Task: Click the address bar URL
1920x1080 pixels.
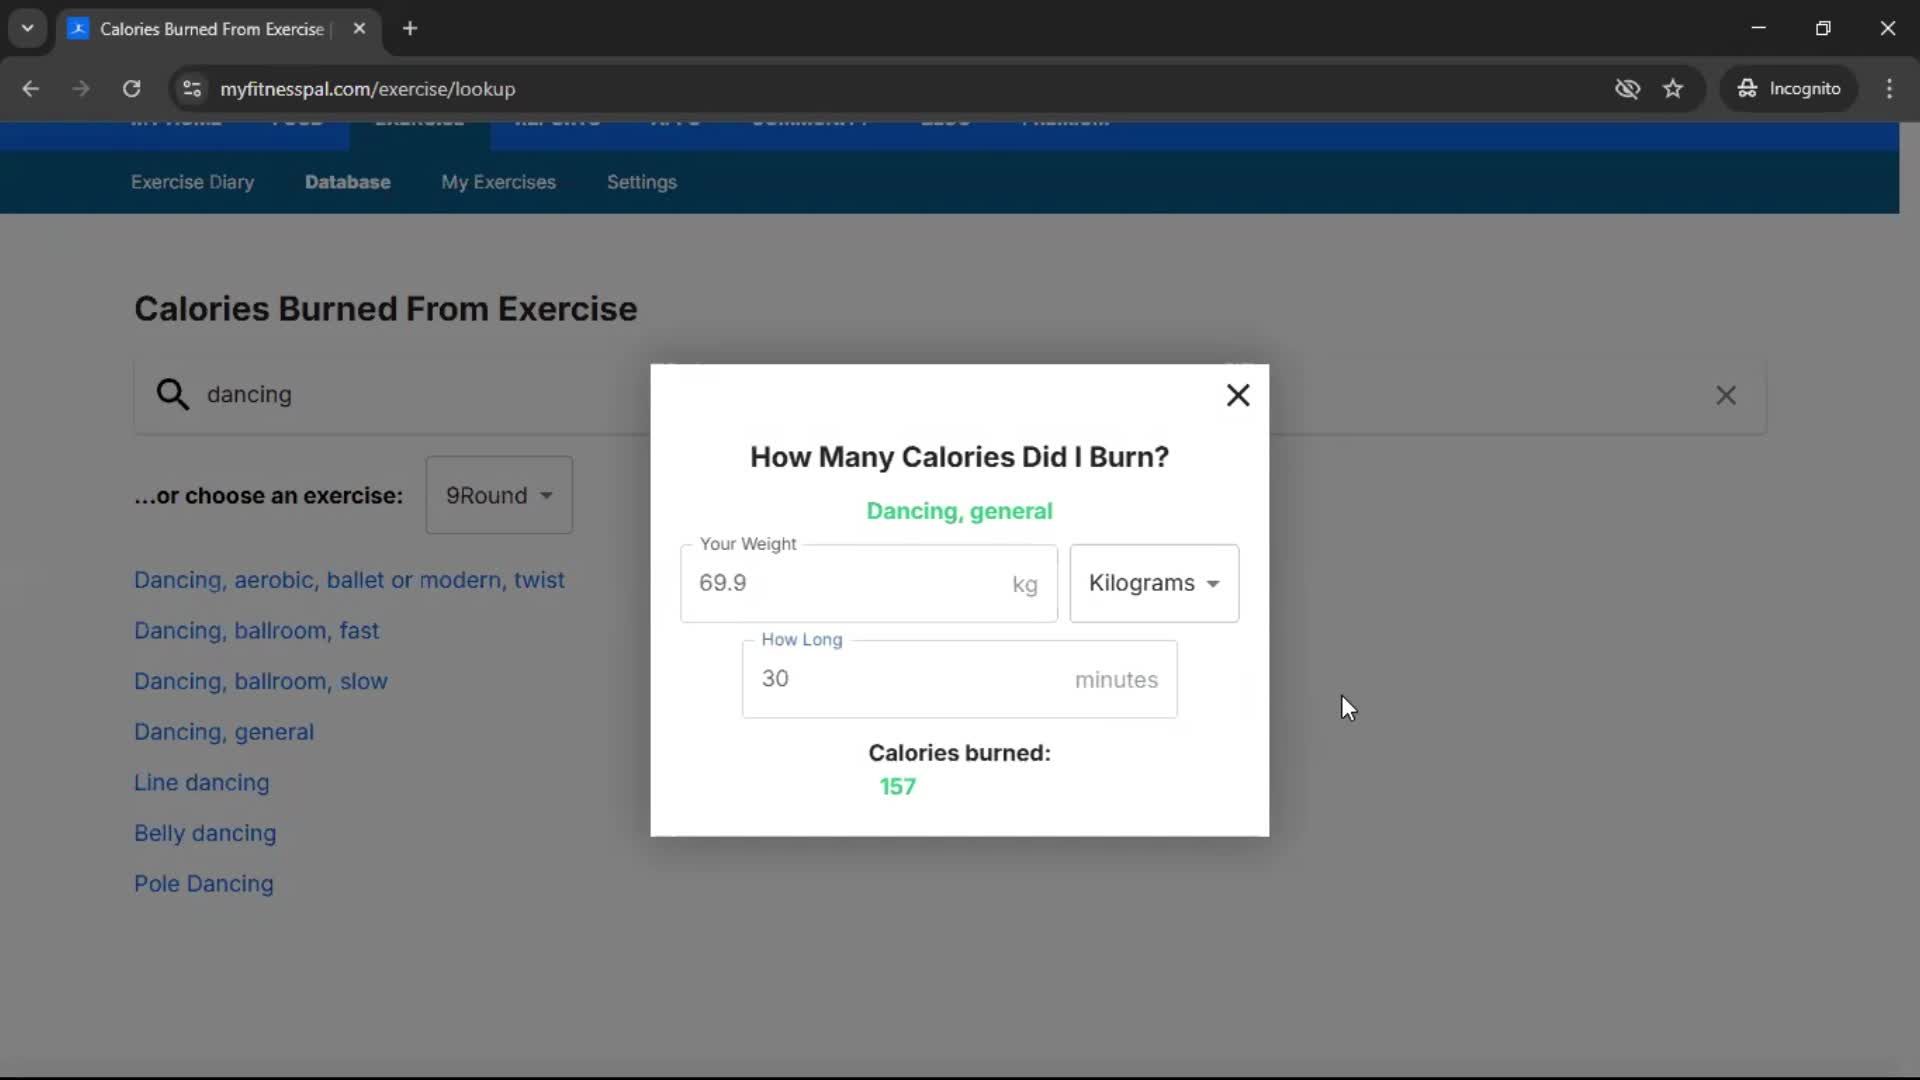Action: pos(368,89)
